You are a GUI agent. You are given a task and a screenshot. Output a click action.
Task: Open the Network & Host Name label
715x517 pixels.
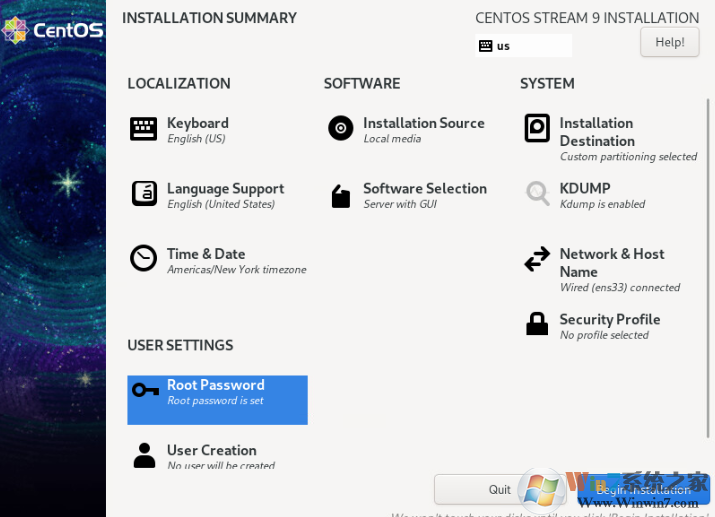pos(611,262)
